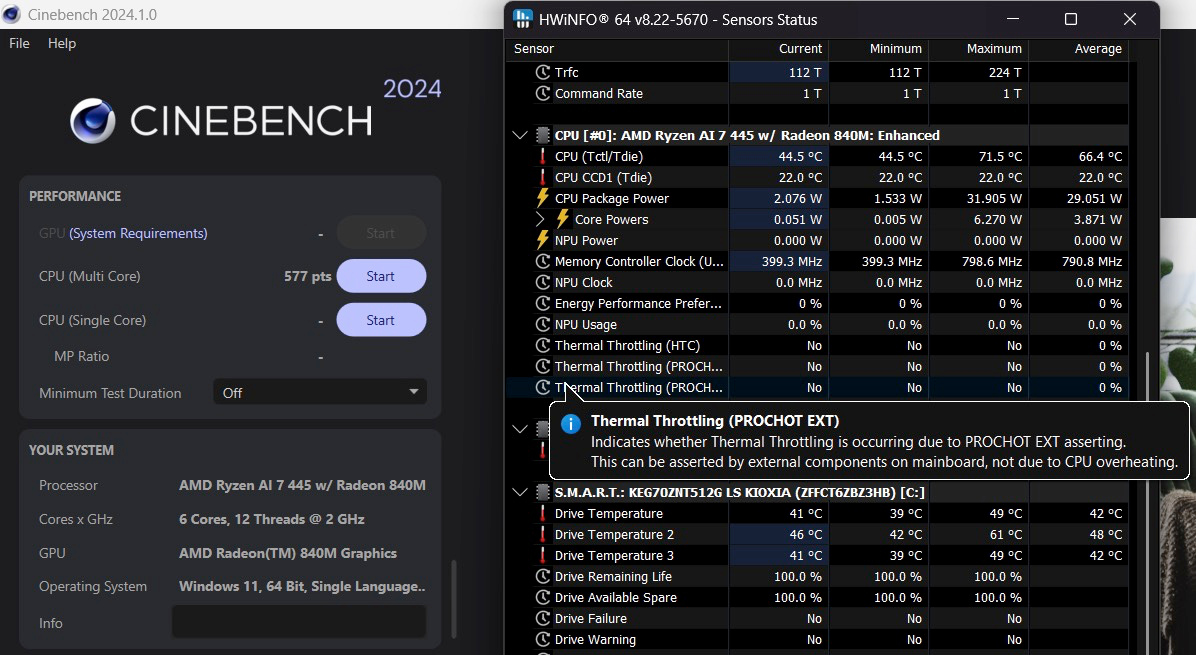Collapse the CPU [#0] AMD Ryzen sensor group
Viewport: 1196px width, 655px height.
pyautogui.click(x=520, y=136)
